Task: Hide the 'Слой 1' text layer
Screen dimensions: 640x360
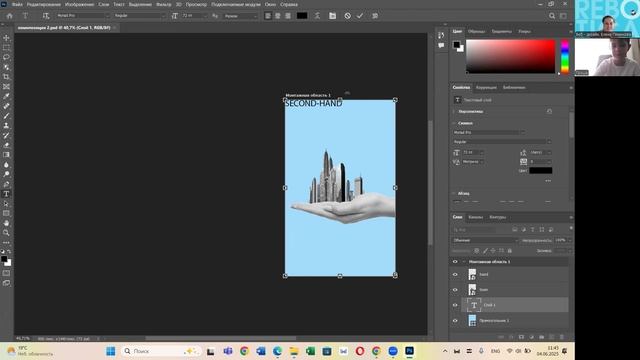Action: 455,305
